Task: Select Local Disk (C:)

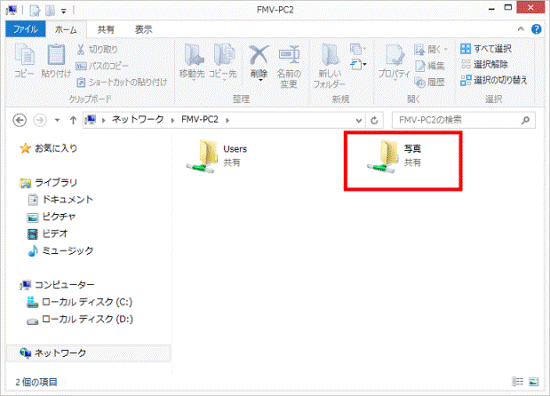Action: [80, 302]
